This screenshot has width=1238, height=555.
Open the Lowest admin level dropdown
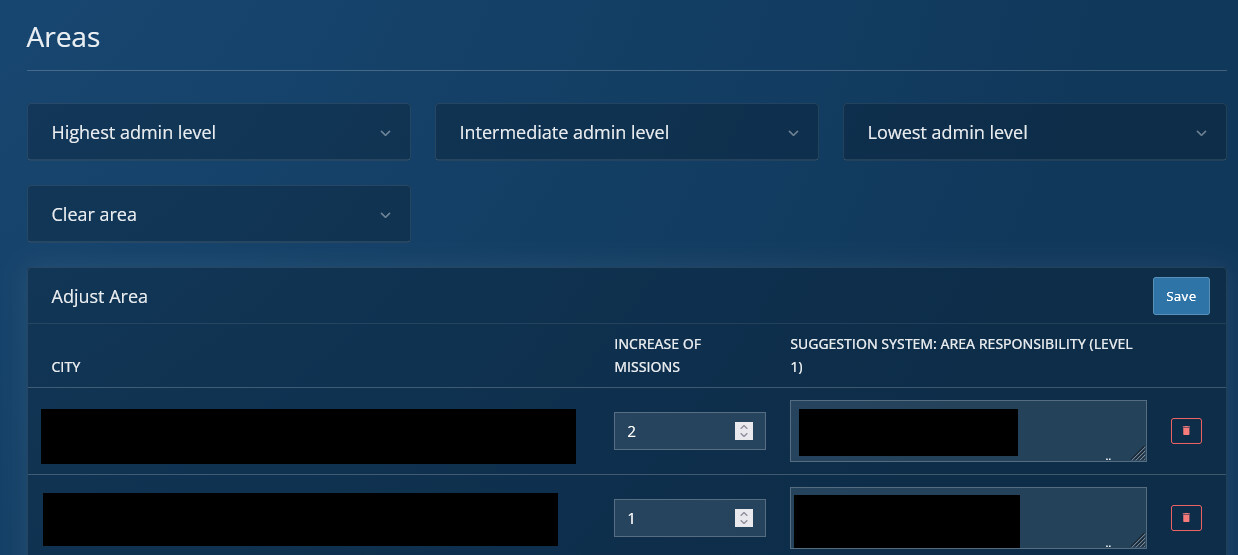click(x=1034, y=132)
